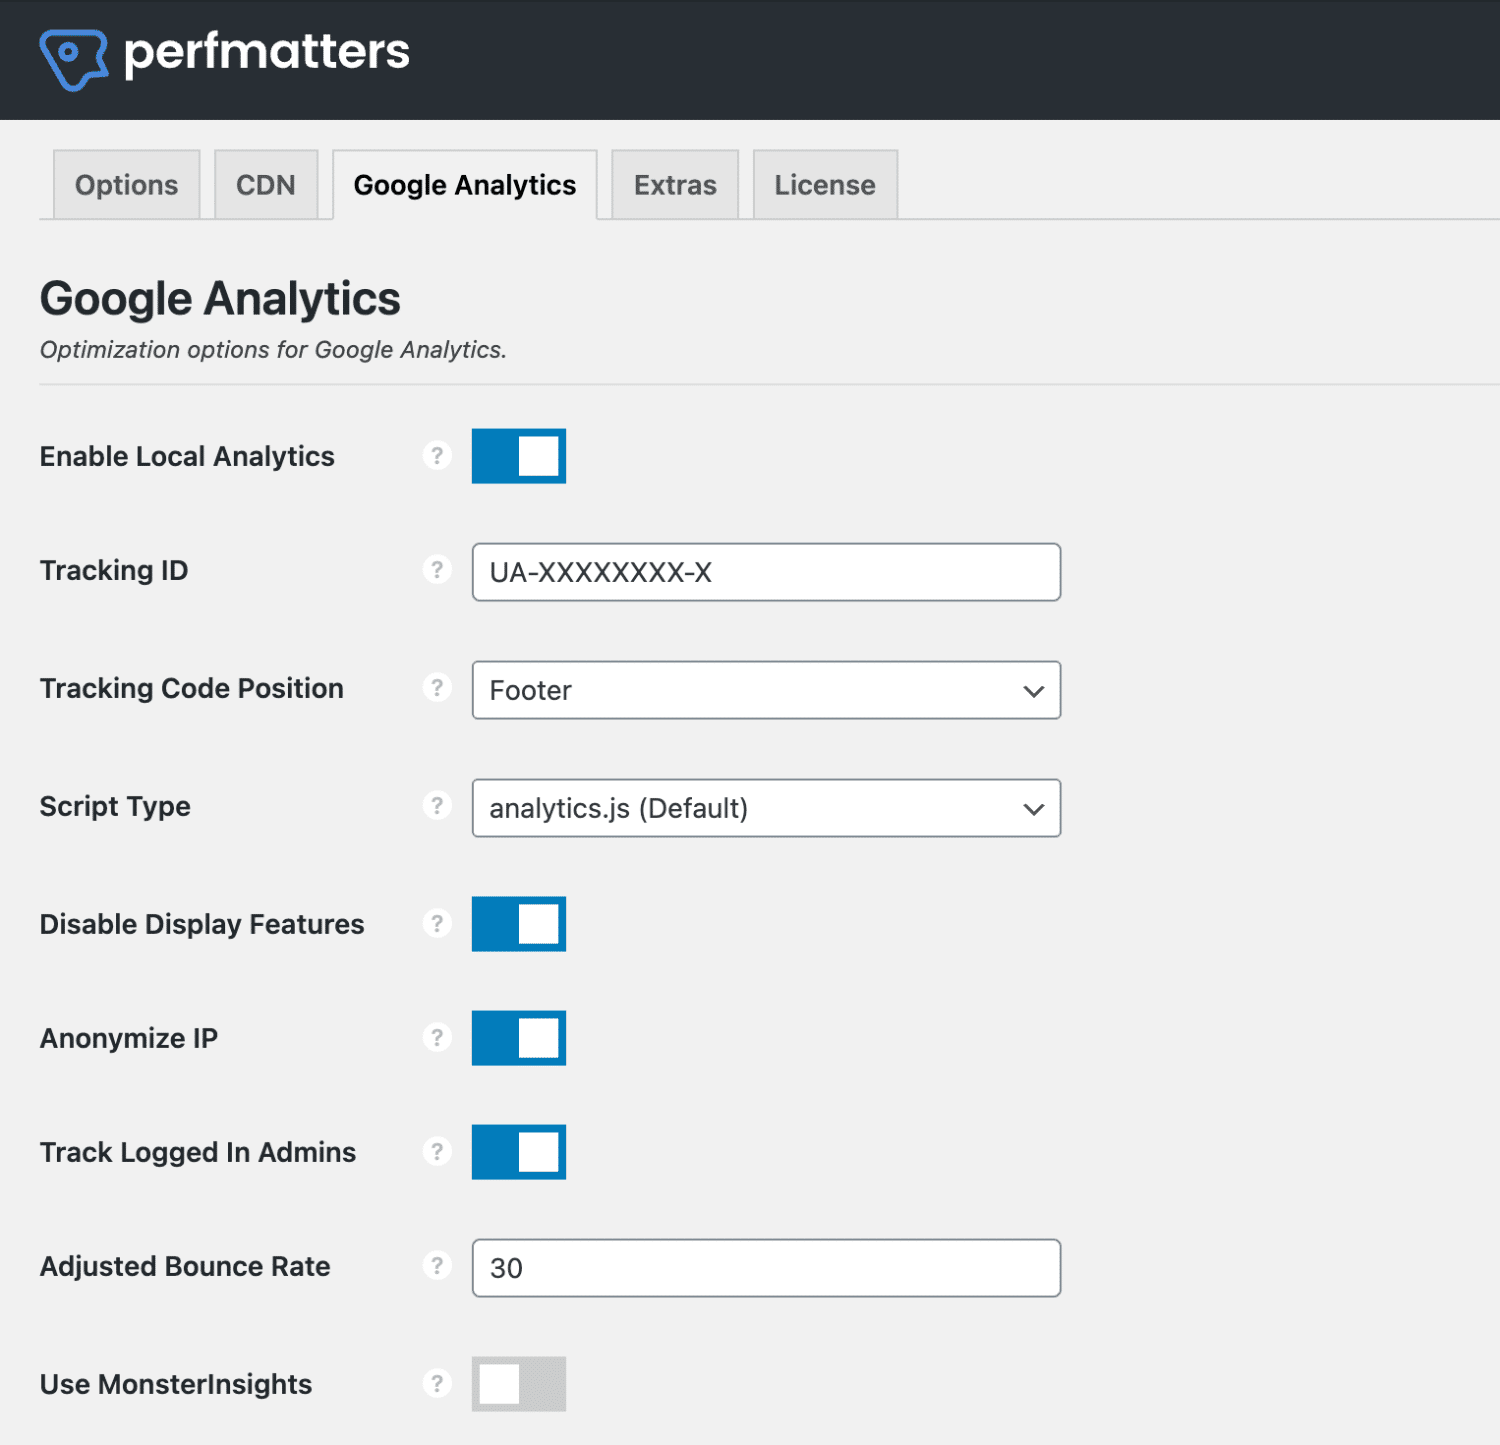
Task: Go to the CDN settings tab
Action: tap(265, 184)
